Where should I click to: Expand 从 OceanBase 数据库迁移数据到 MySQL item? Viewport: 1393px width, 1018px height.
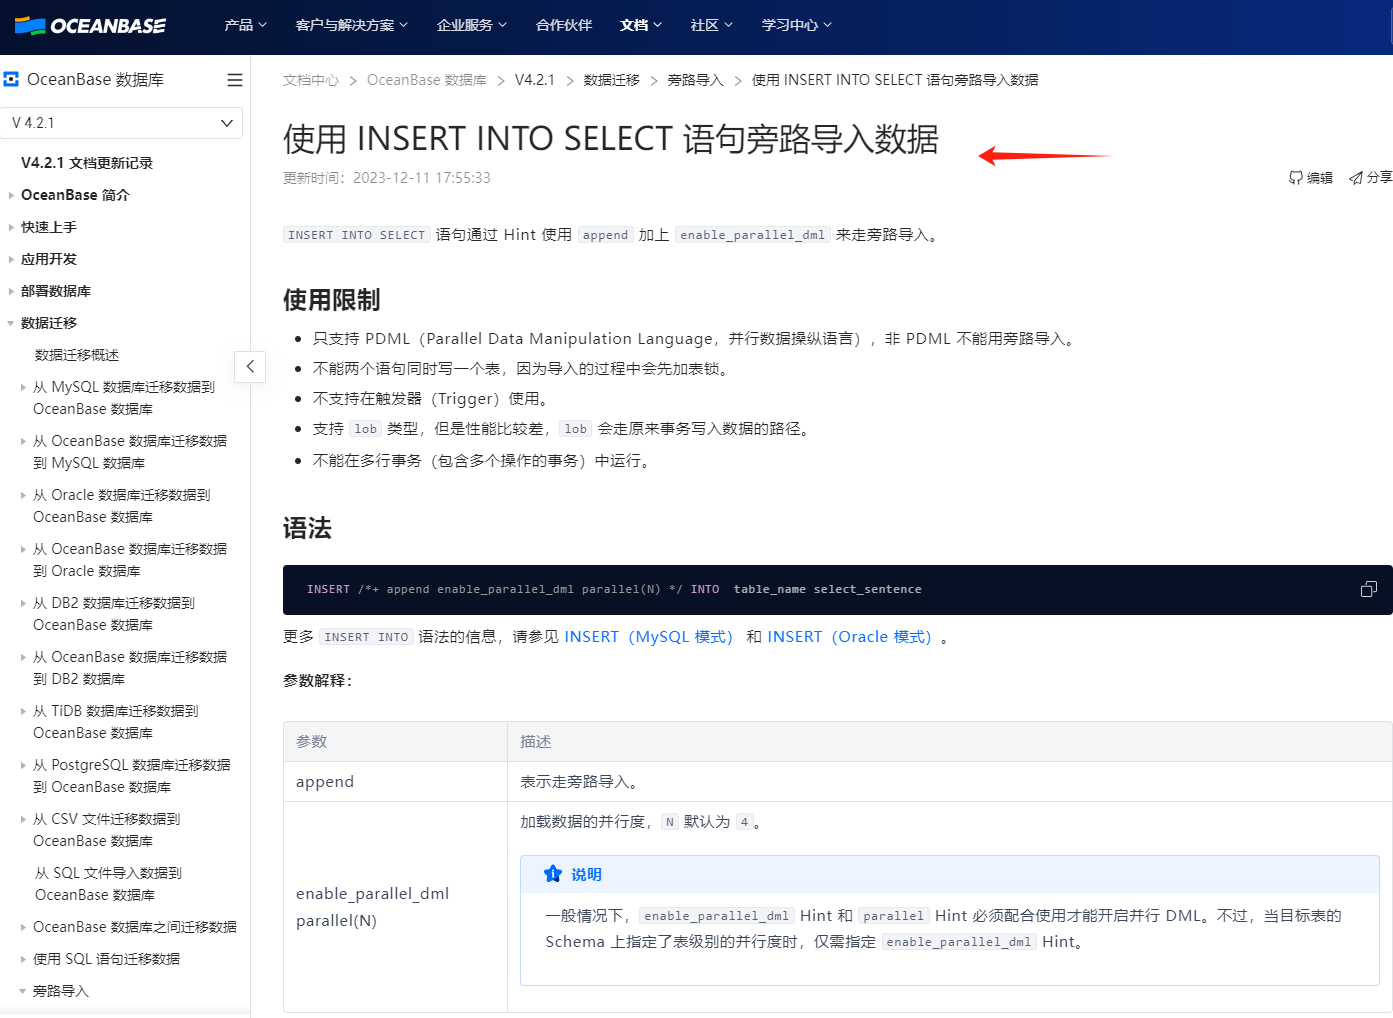coord(23,441)
